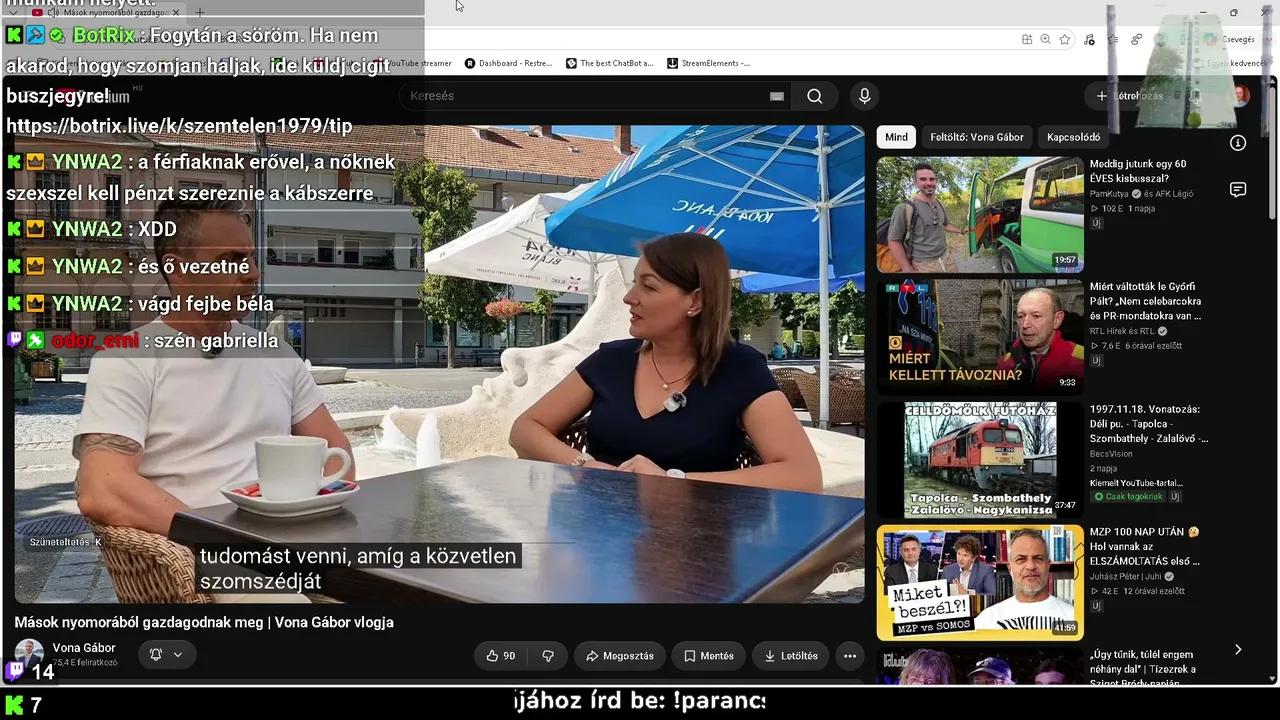1280x720 pixels.
Task: Open the MIÉRT KELLETT TÁVOZNIA thumbnail
Action: [x=980, y=337]
